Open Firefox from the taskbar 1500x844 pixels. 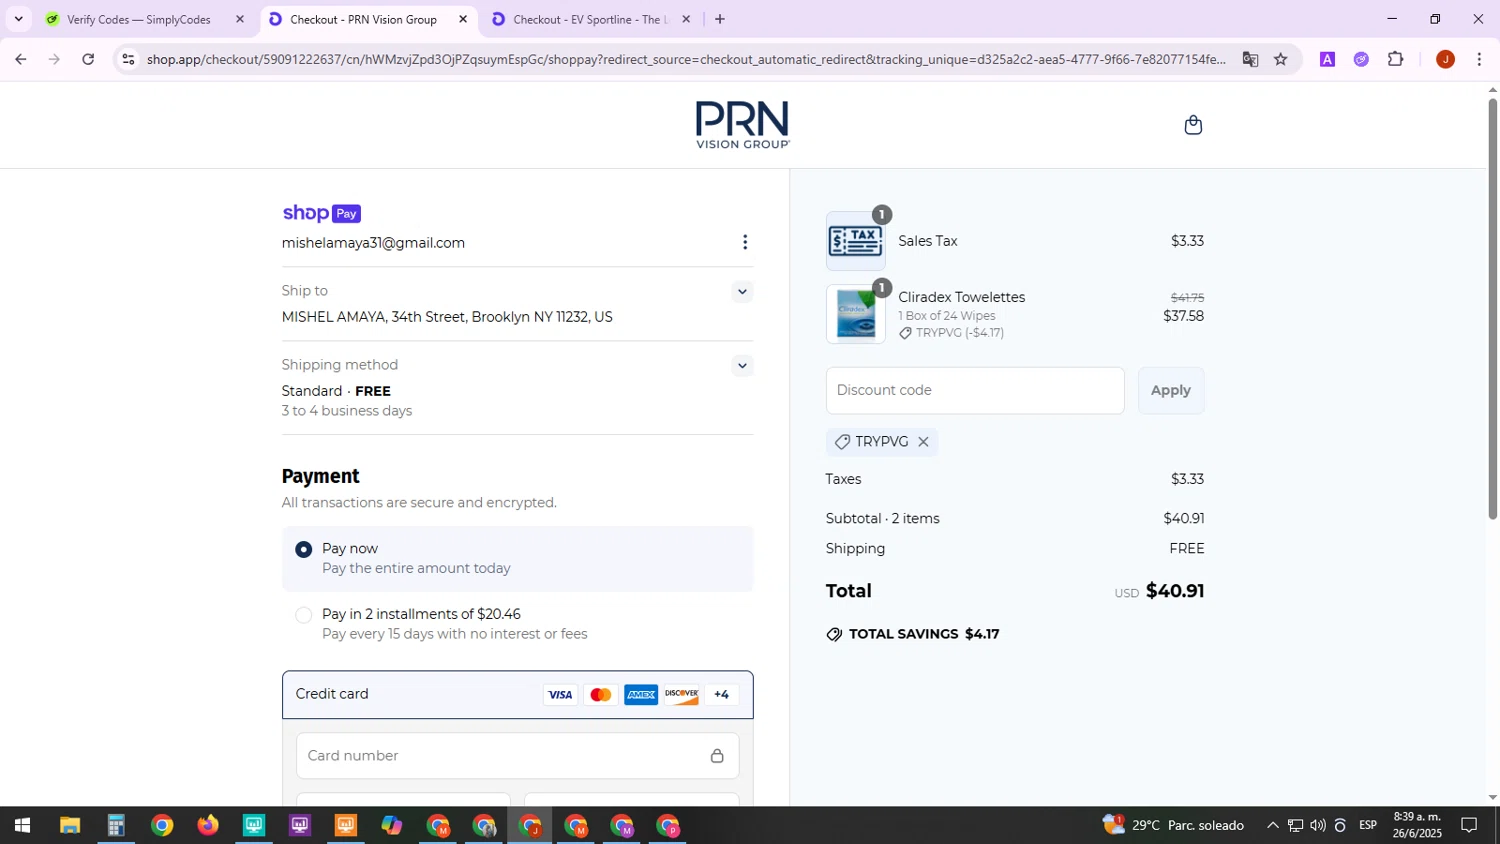click(x=207, y=826)
